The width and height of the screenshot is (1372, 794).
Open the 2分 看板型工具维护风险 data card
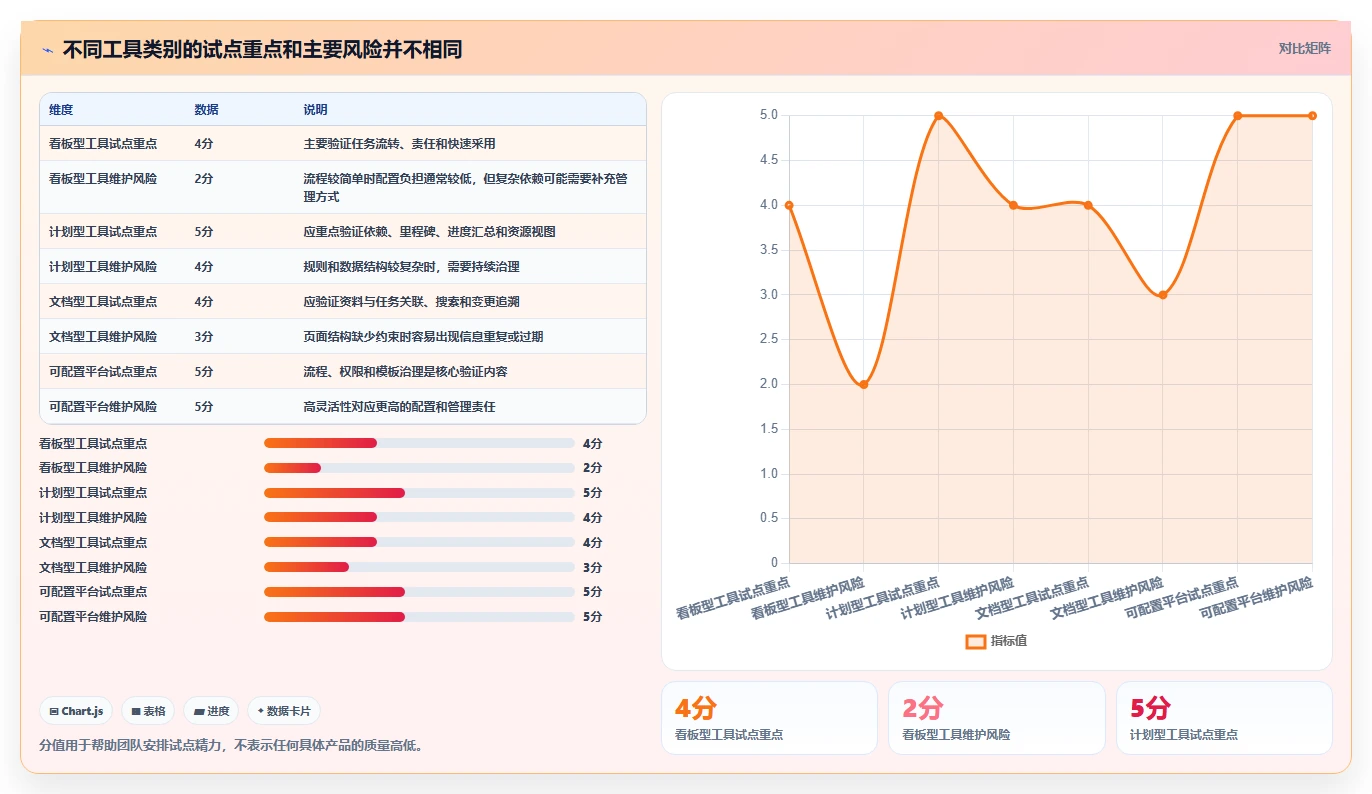996,718
